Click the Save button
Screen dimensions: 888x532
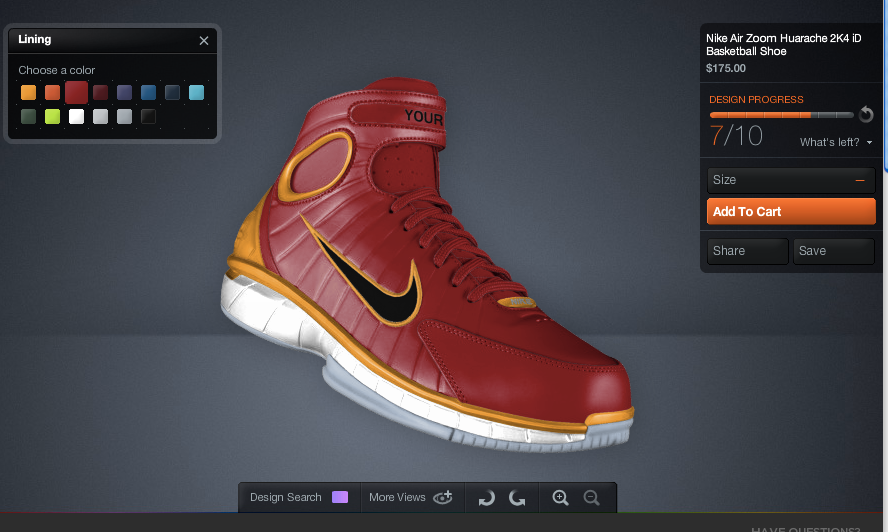point(834,251)
